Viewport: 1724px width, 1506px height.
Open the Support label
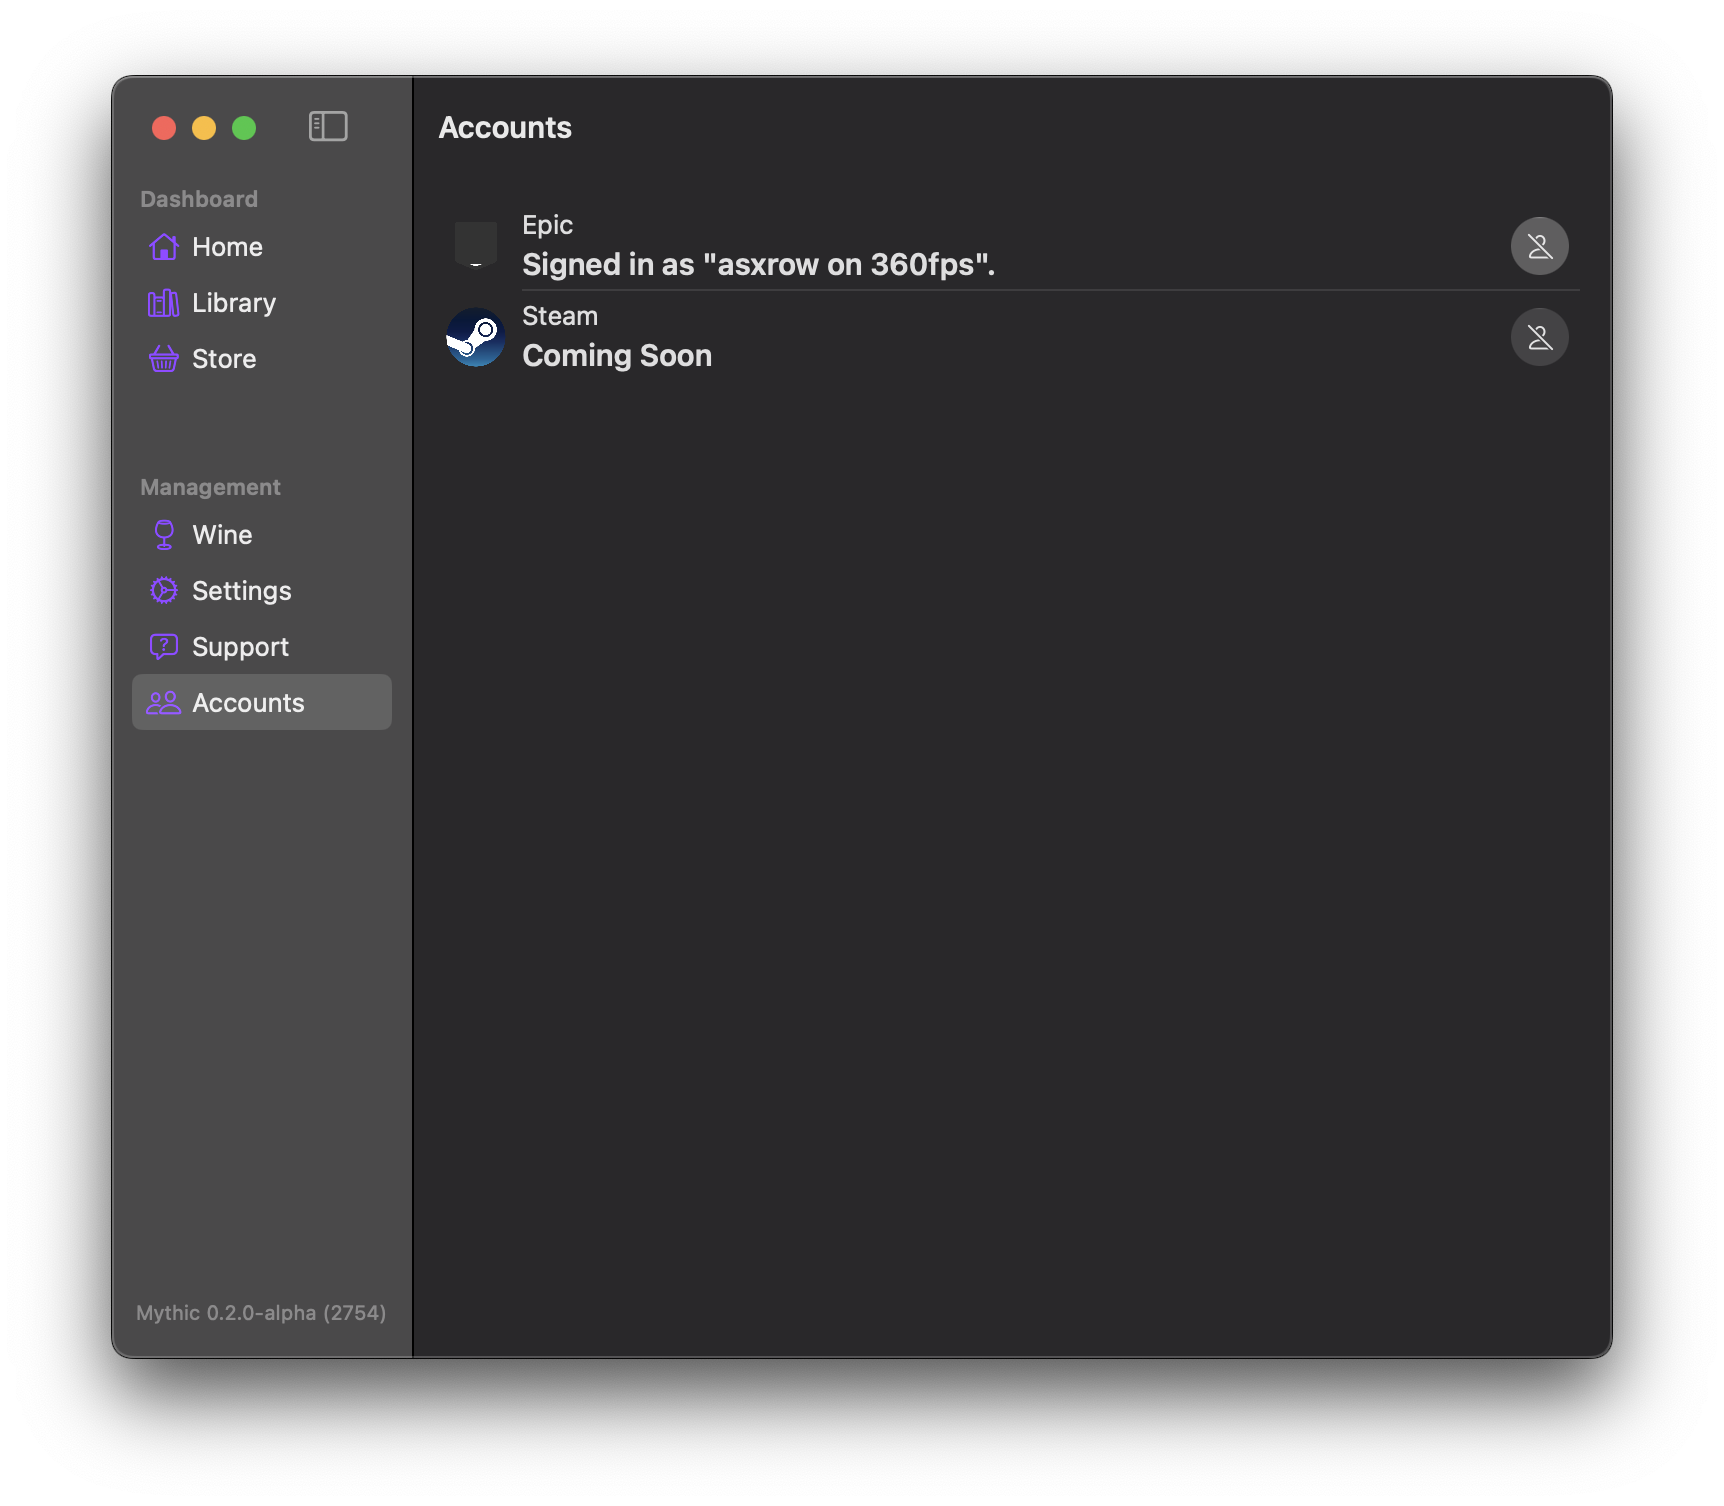pyautogui.click(x=240, y=647)
